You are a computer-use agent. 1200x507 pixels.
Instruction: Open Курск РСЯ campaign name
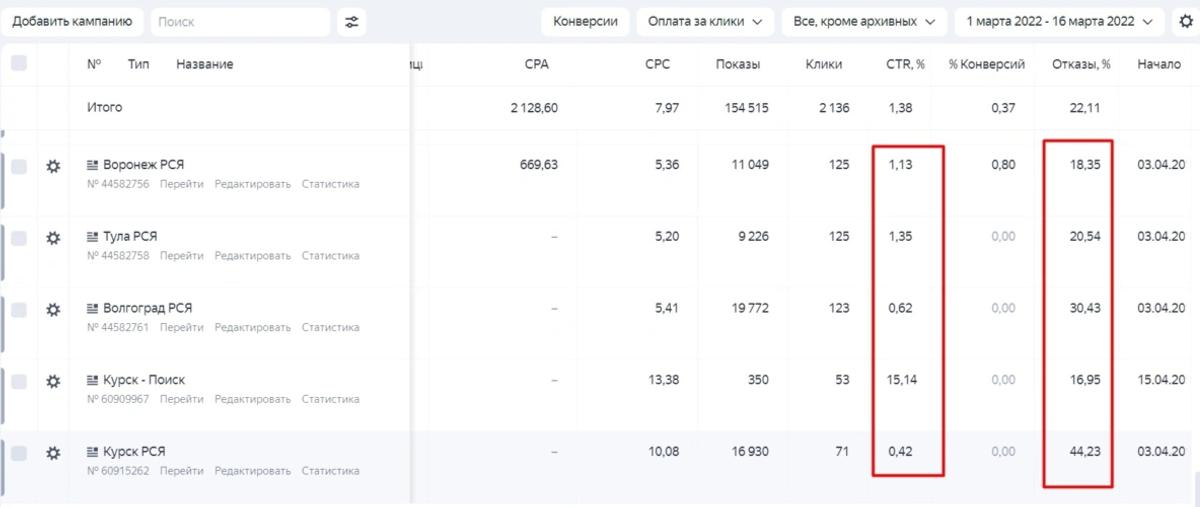point(134,452)
